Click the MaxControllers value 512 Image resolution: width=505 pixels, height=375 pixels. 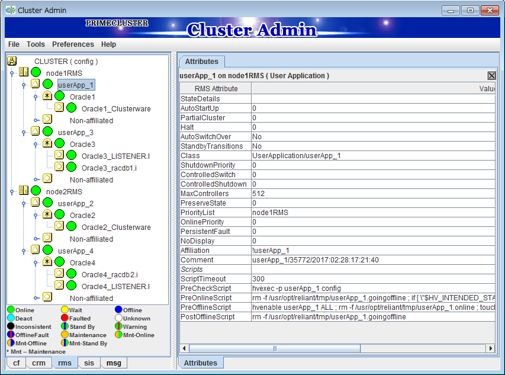pos(373,194)
